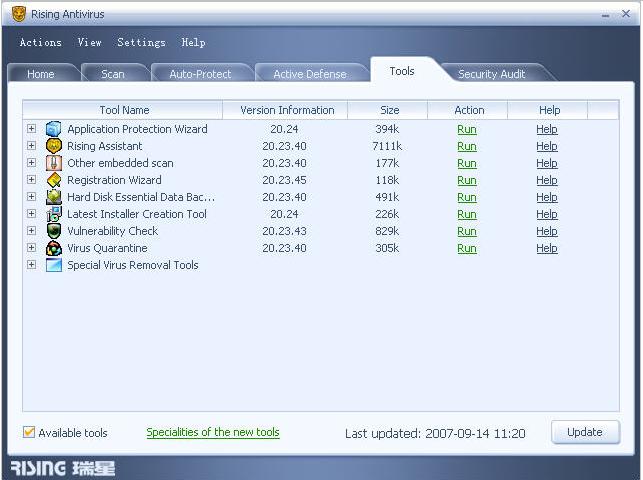Screen dimensions: 643x480
Task: Expand the Virus Quarantine row
Action: (31, 248)
